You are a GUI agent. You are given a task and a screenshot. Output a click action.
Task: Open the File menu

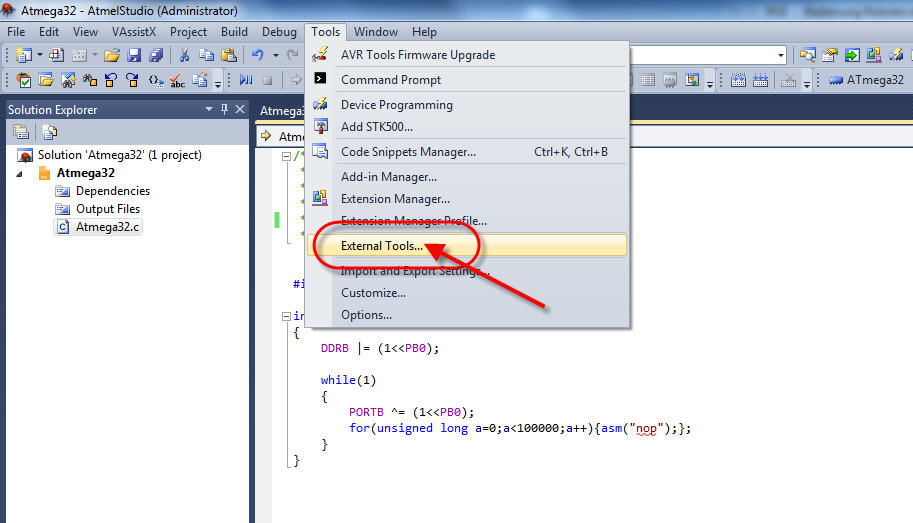coord(16,32)
